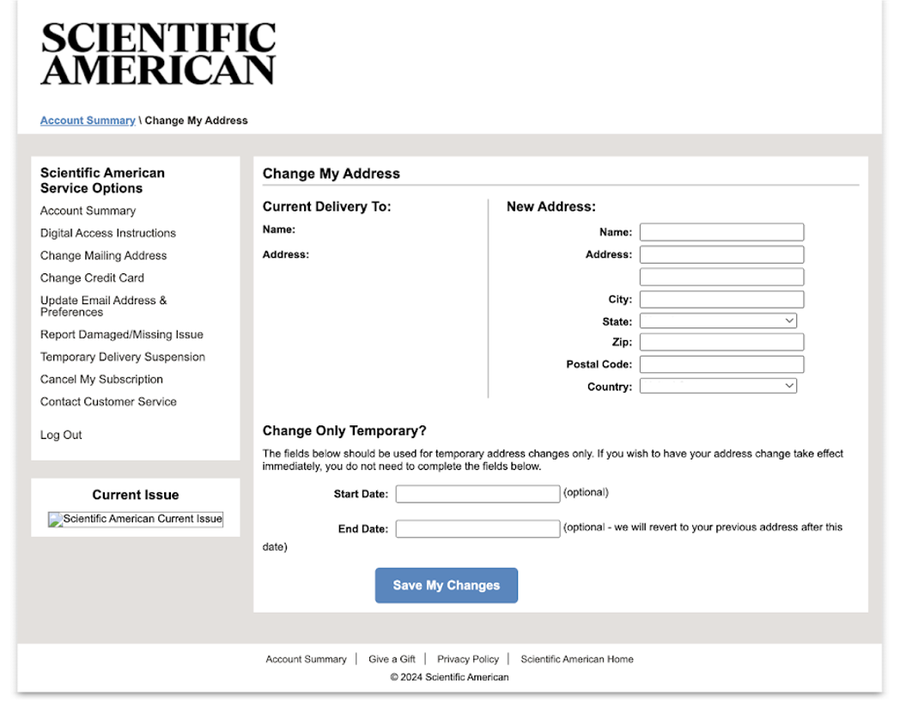Image resolution: width=900 pixels, height=708 pixels.
Task: Open the Country dropdown
Action: (x=718, y=386)
